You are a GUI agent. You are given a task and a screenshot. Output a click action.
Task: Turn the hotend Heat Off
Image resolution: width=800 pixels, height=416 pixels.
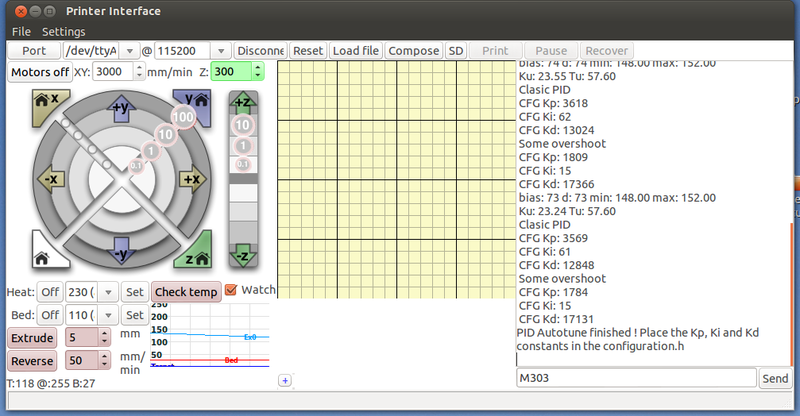pyautogui.click(x=49, y=292)
